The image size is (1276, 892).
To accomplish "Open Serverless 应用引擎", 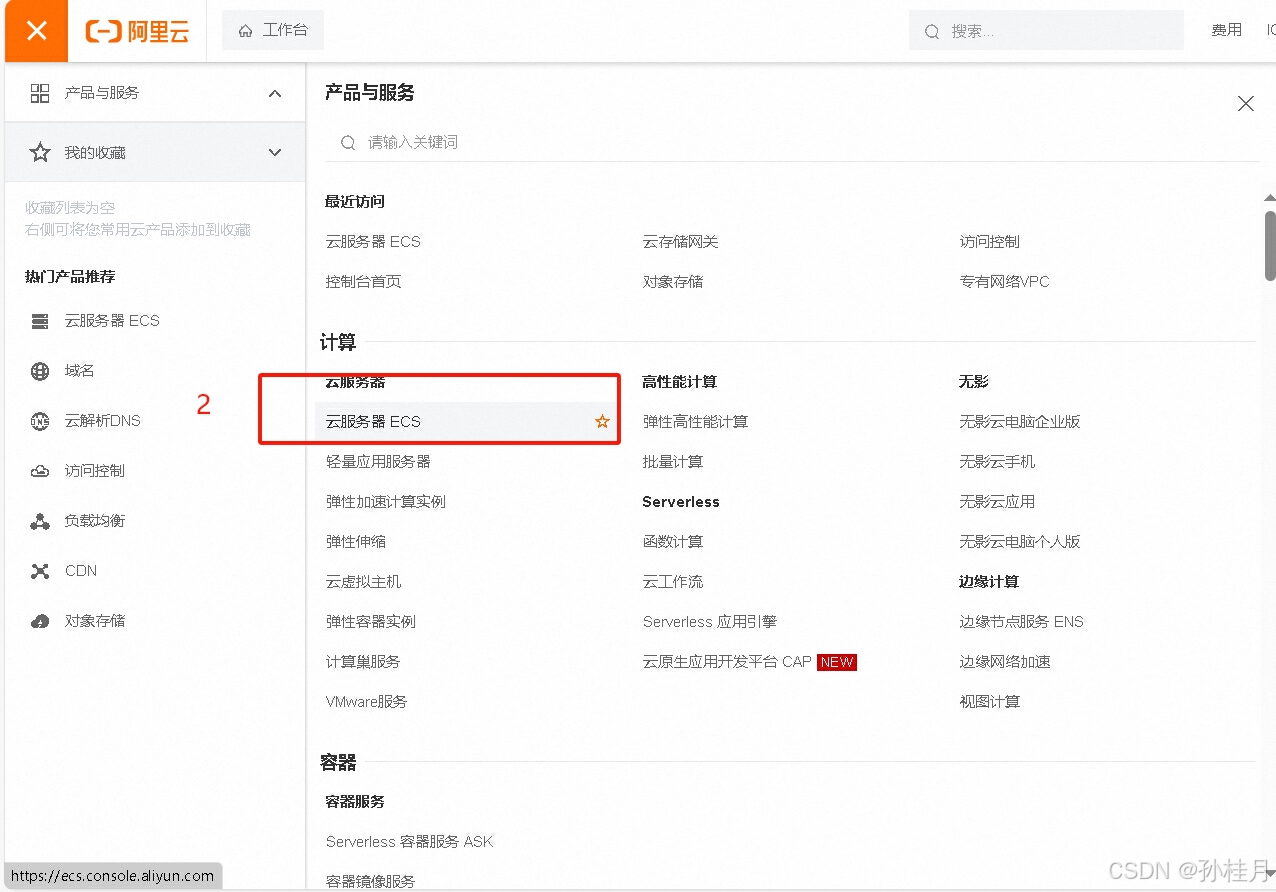I will (709, 622).
